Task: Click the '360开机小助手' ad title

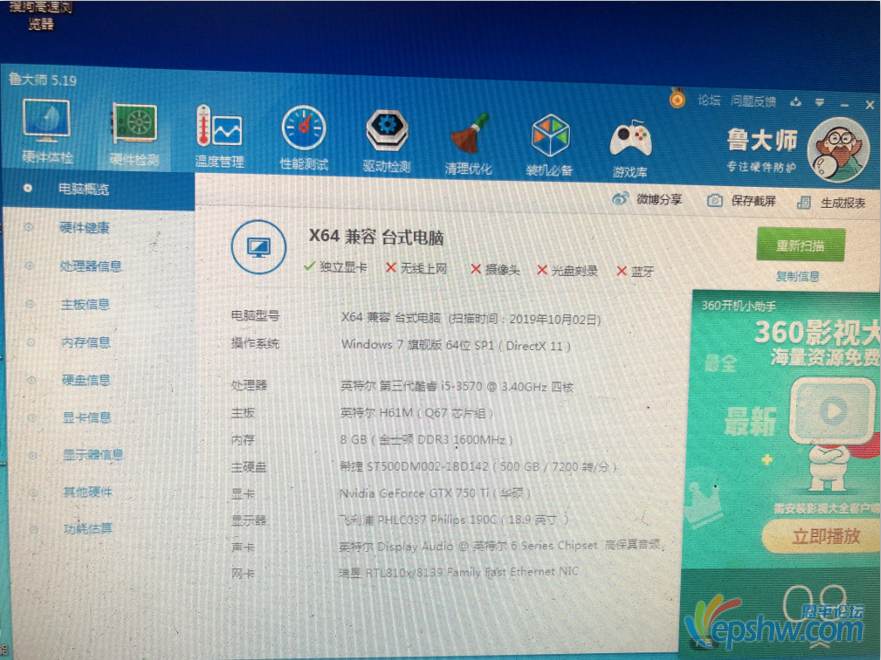Action: click(738, 306)
